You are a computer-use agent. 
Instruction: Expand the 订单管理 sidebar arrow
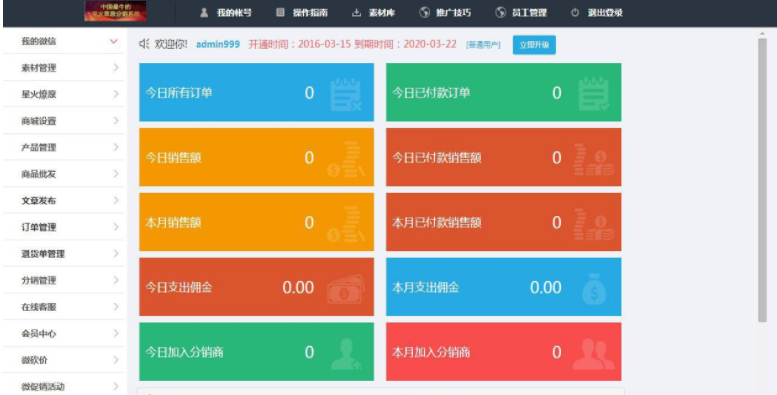(x=115, y=227)
